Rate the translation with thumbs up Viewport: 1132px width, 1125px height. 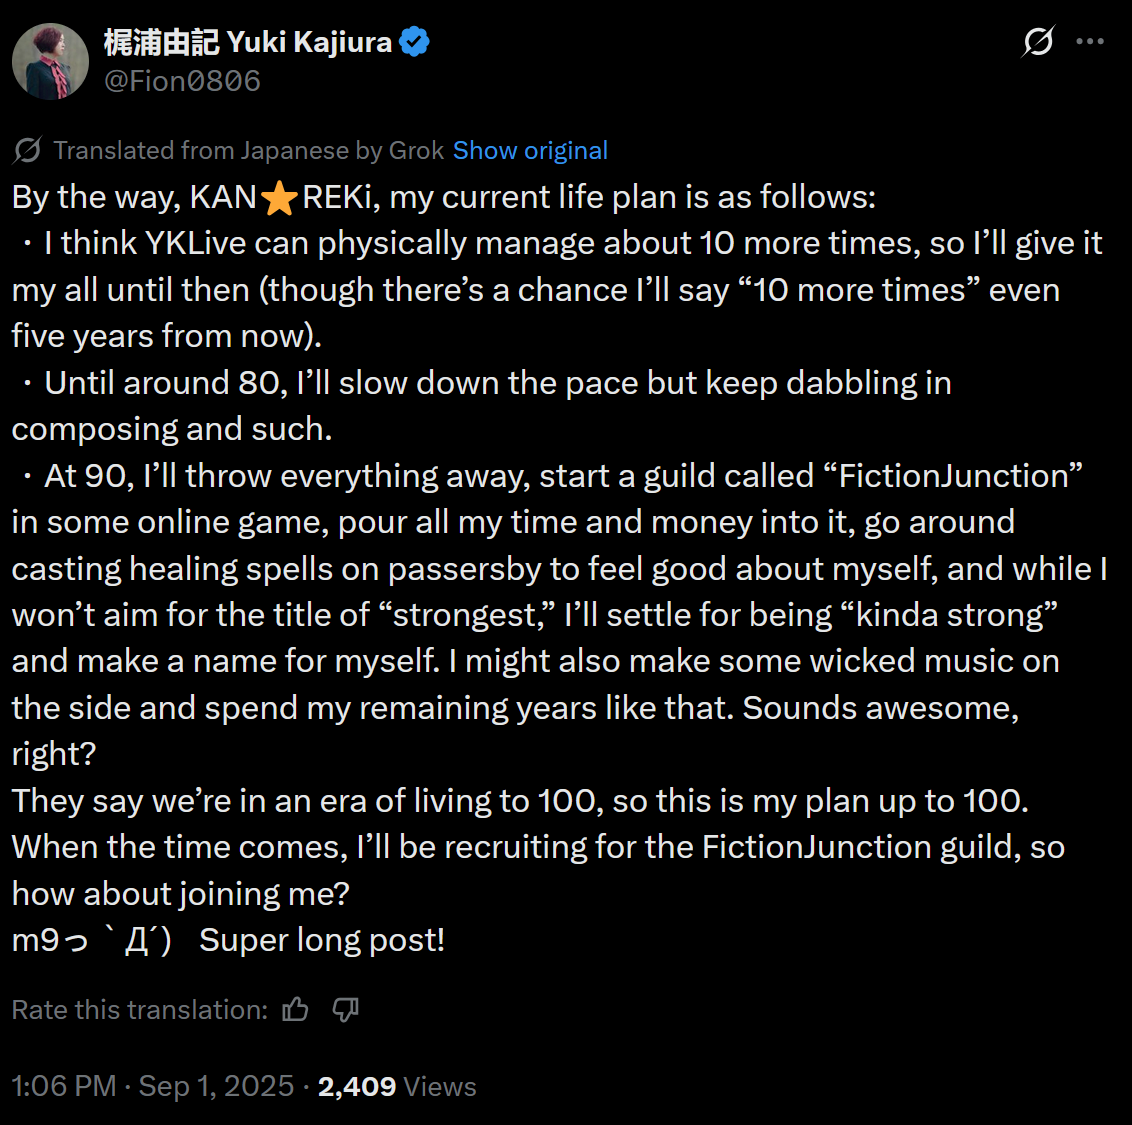[x=296, y=1010]
